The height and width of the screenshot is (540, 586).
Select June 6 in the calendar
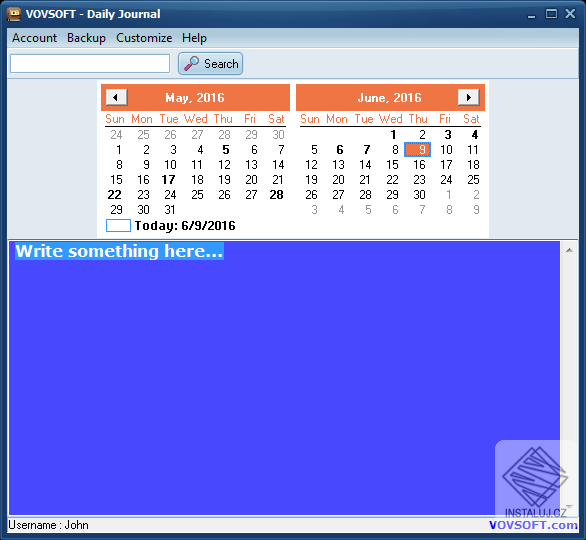[x=340, y=150]
